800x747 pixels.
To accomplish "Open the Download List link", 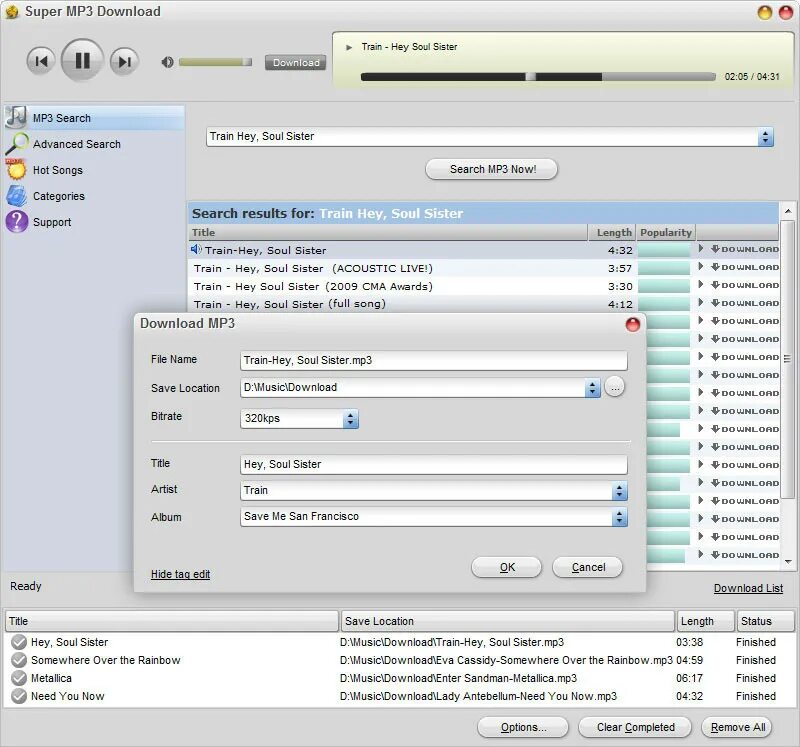I will pyautogui.click(x=748, y=588).
